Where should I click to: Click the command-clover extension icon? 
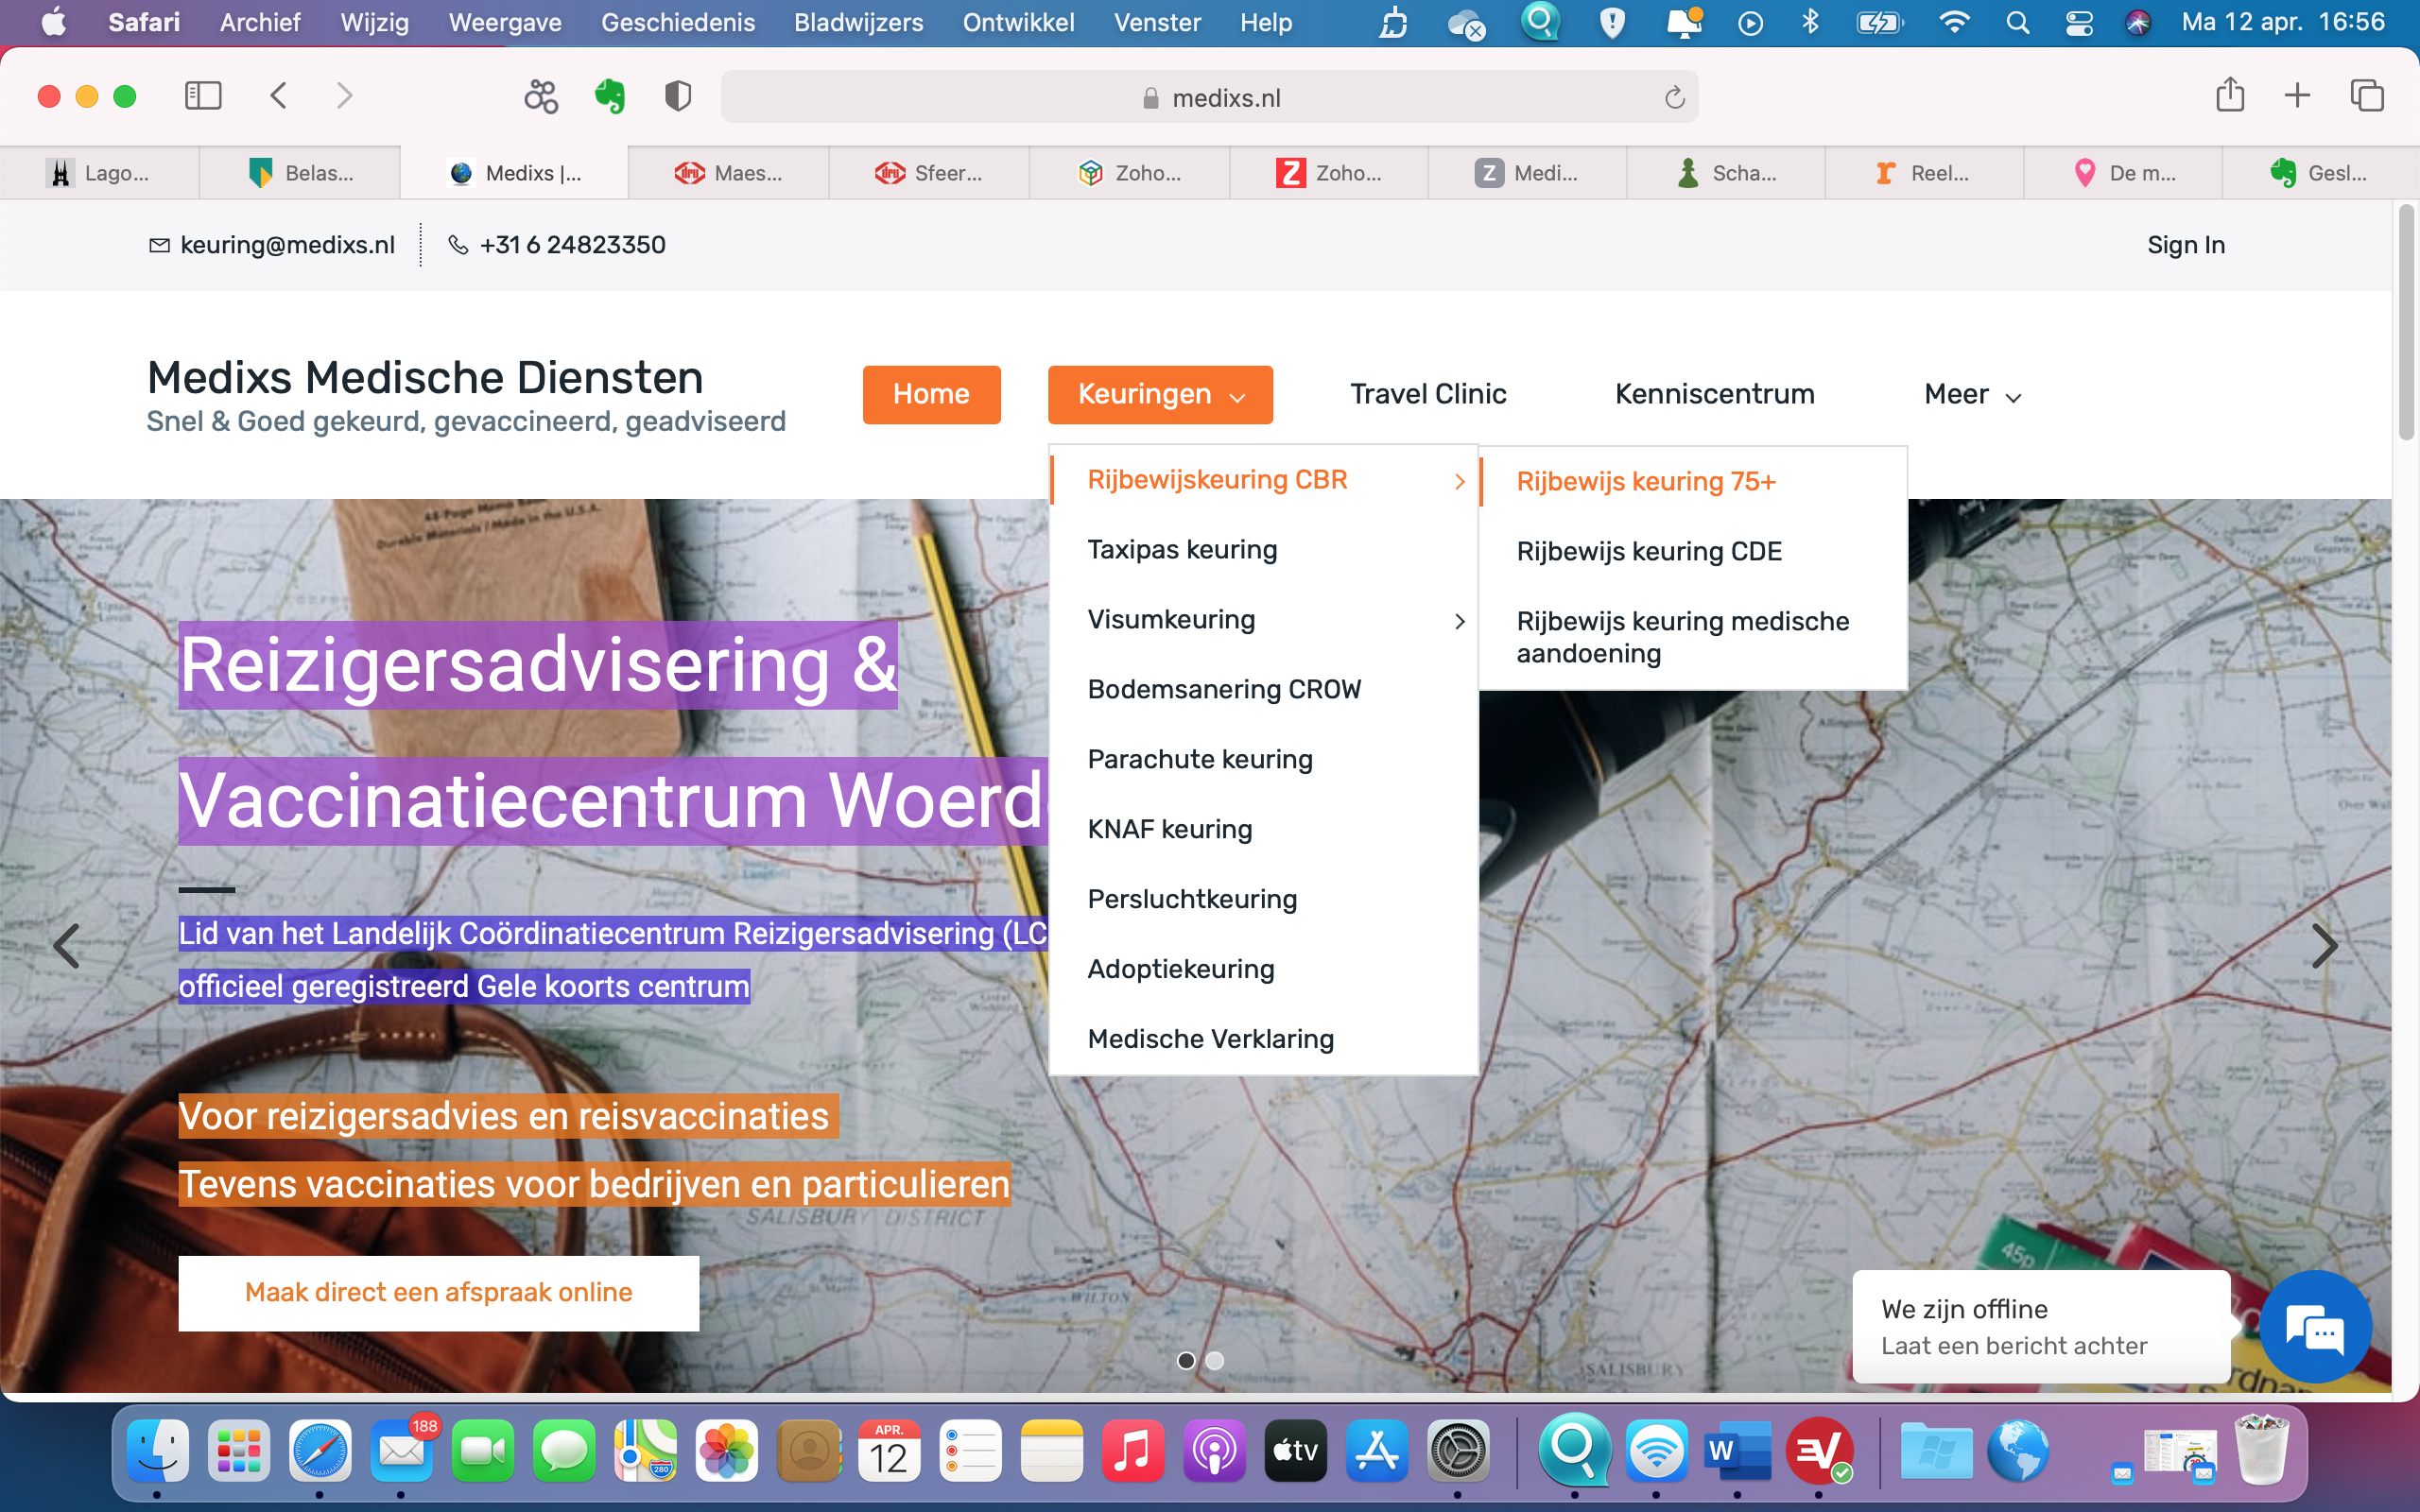(541, 96)
